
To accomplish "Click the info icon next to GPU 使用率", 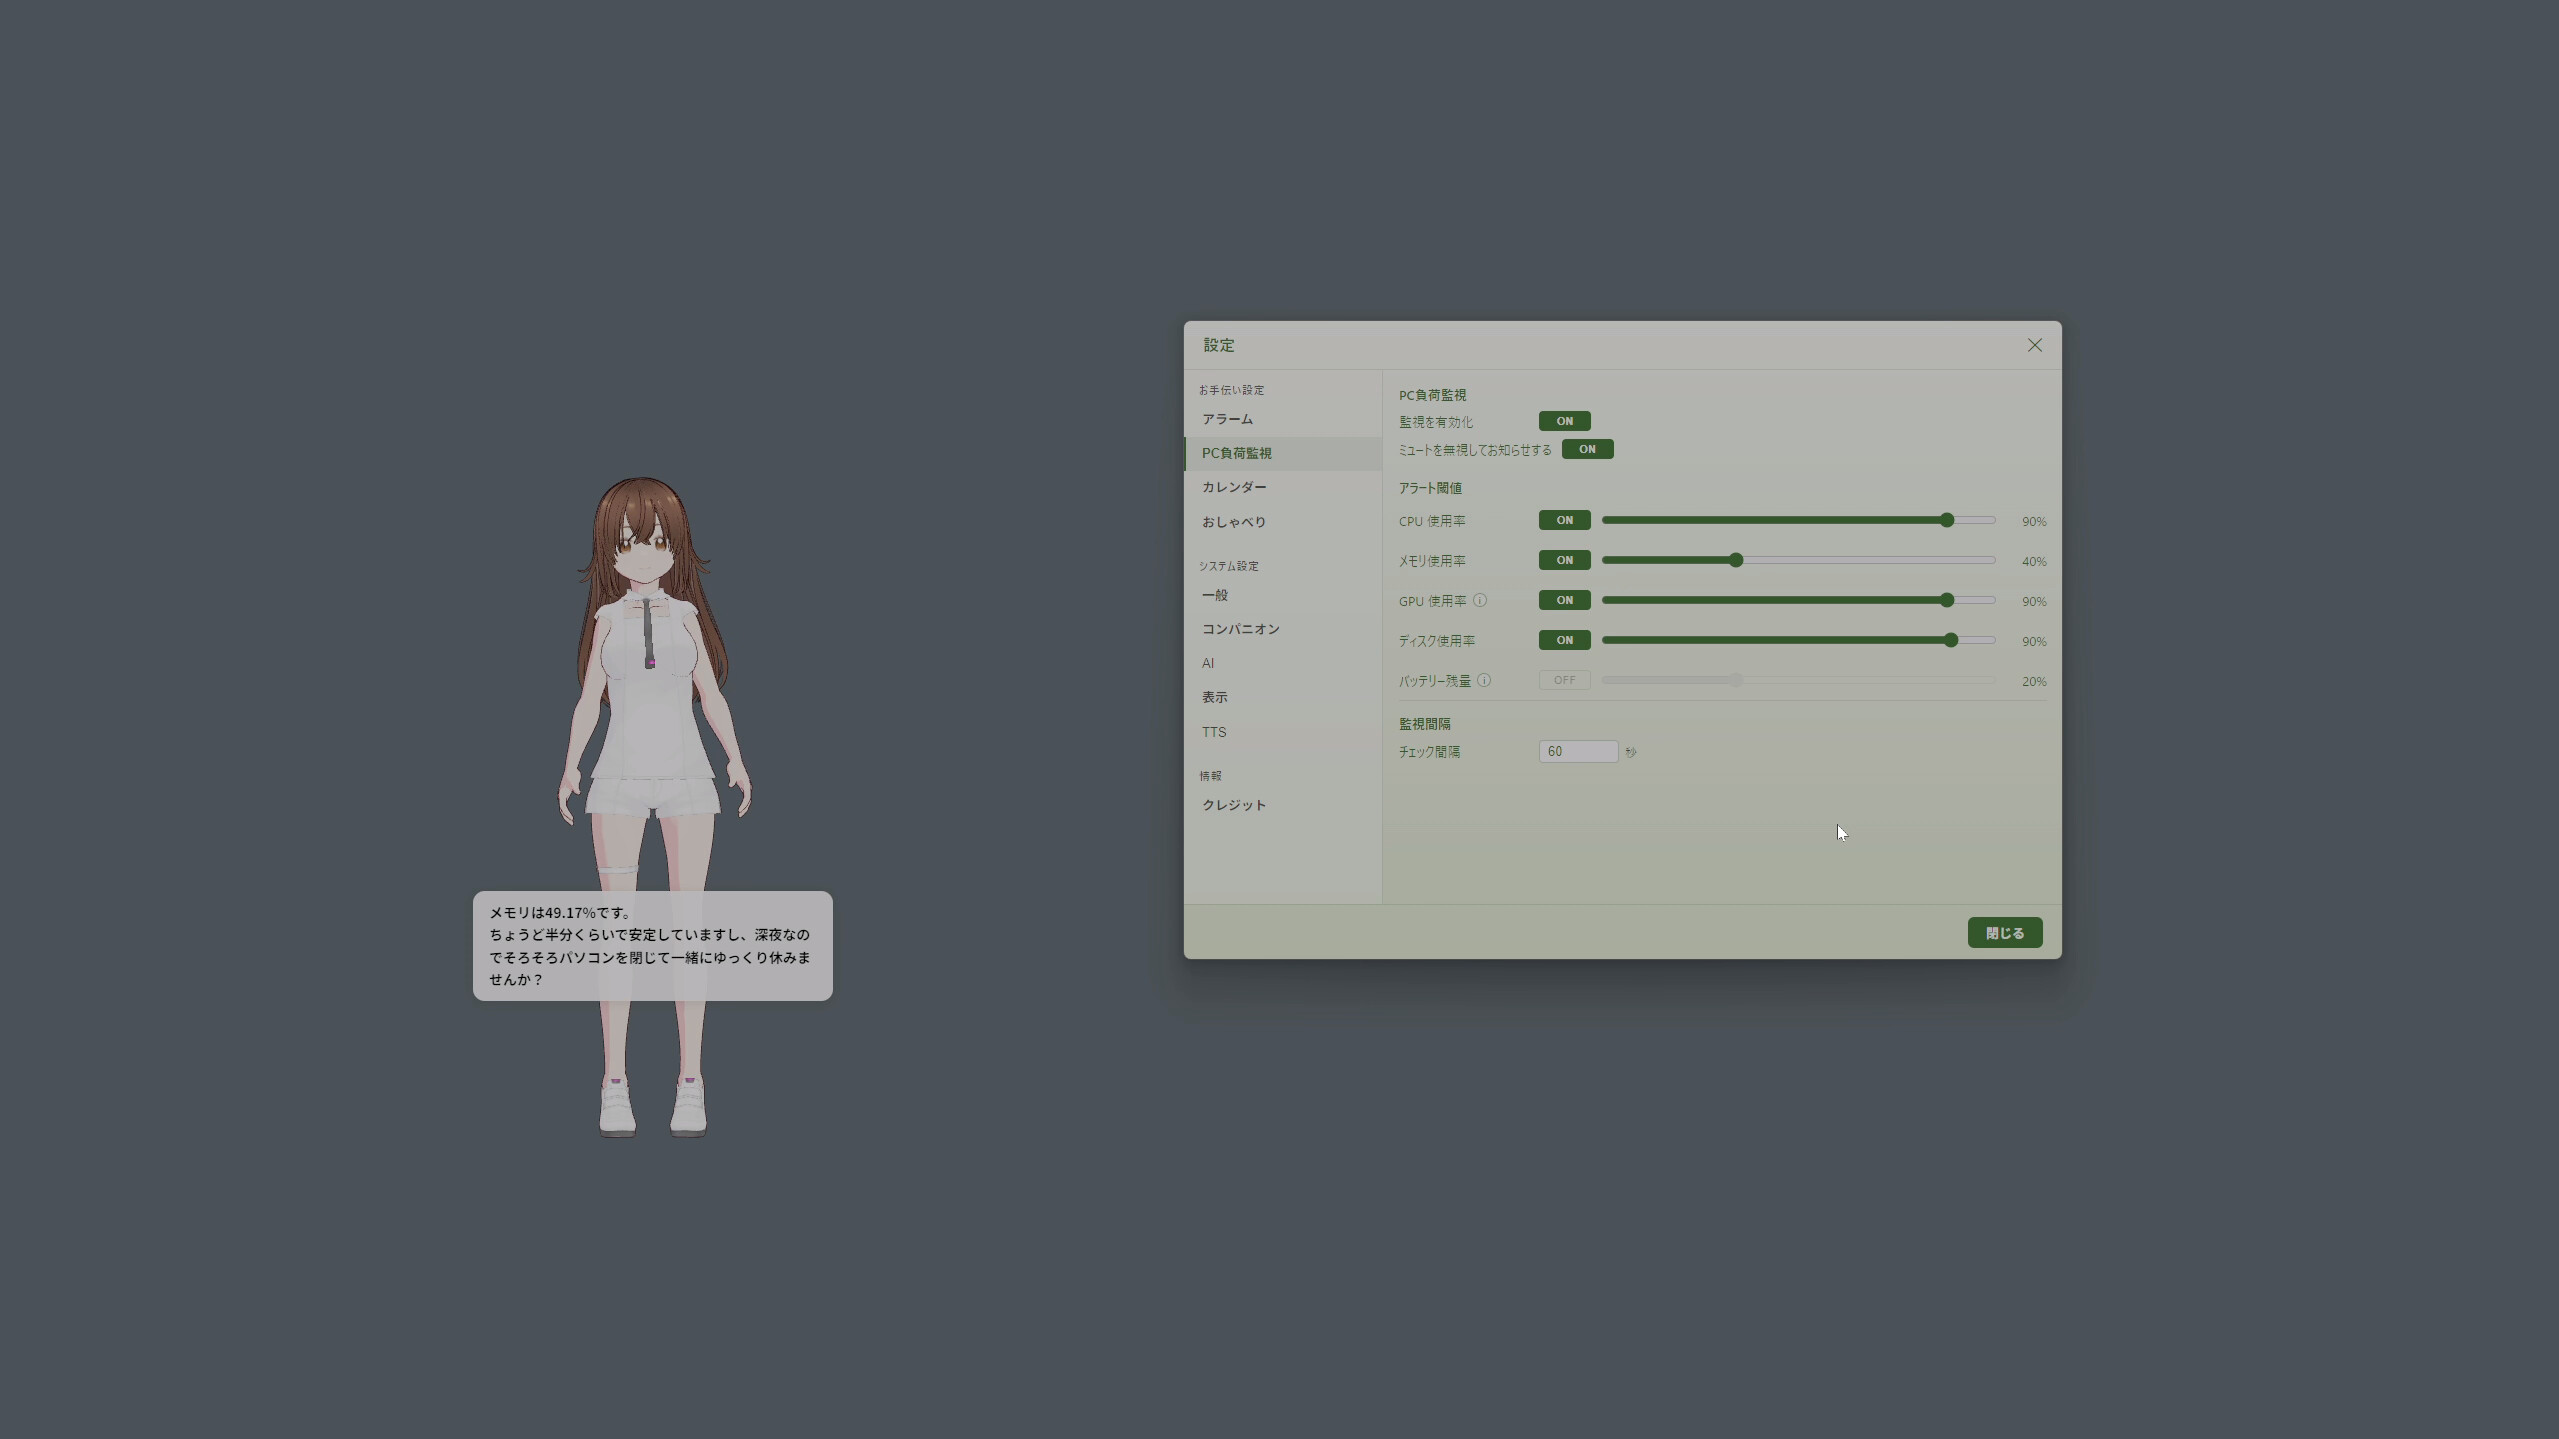I will pyautogui.click(x=1480, y=600).
